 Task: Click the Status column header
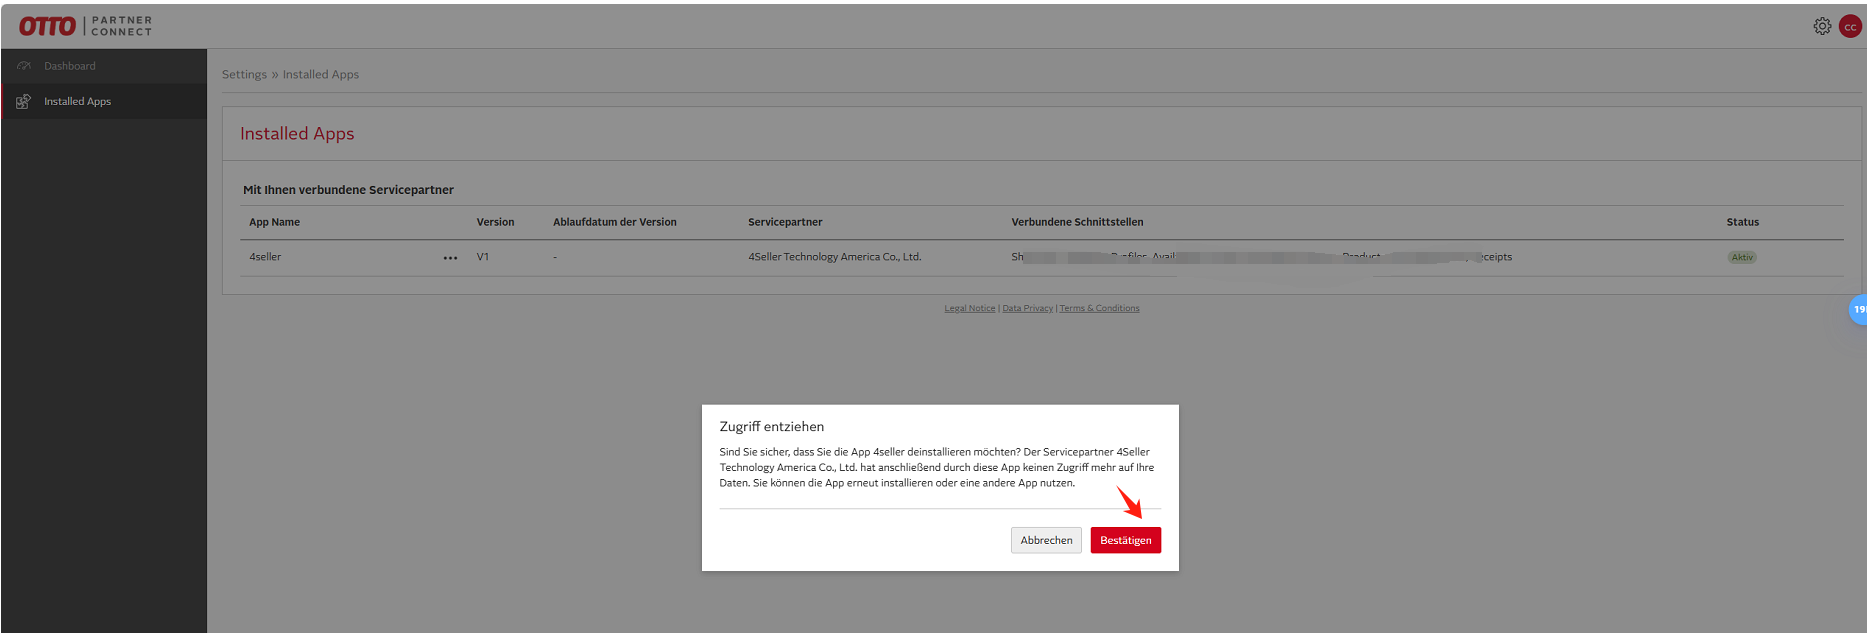1742,222
